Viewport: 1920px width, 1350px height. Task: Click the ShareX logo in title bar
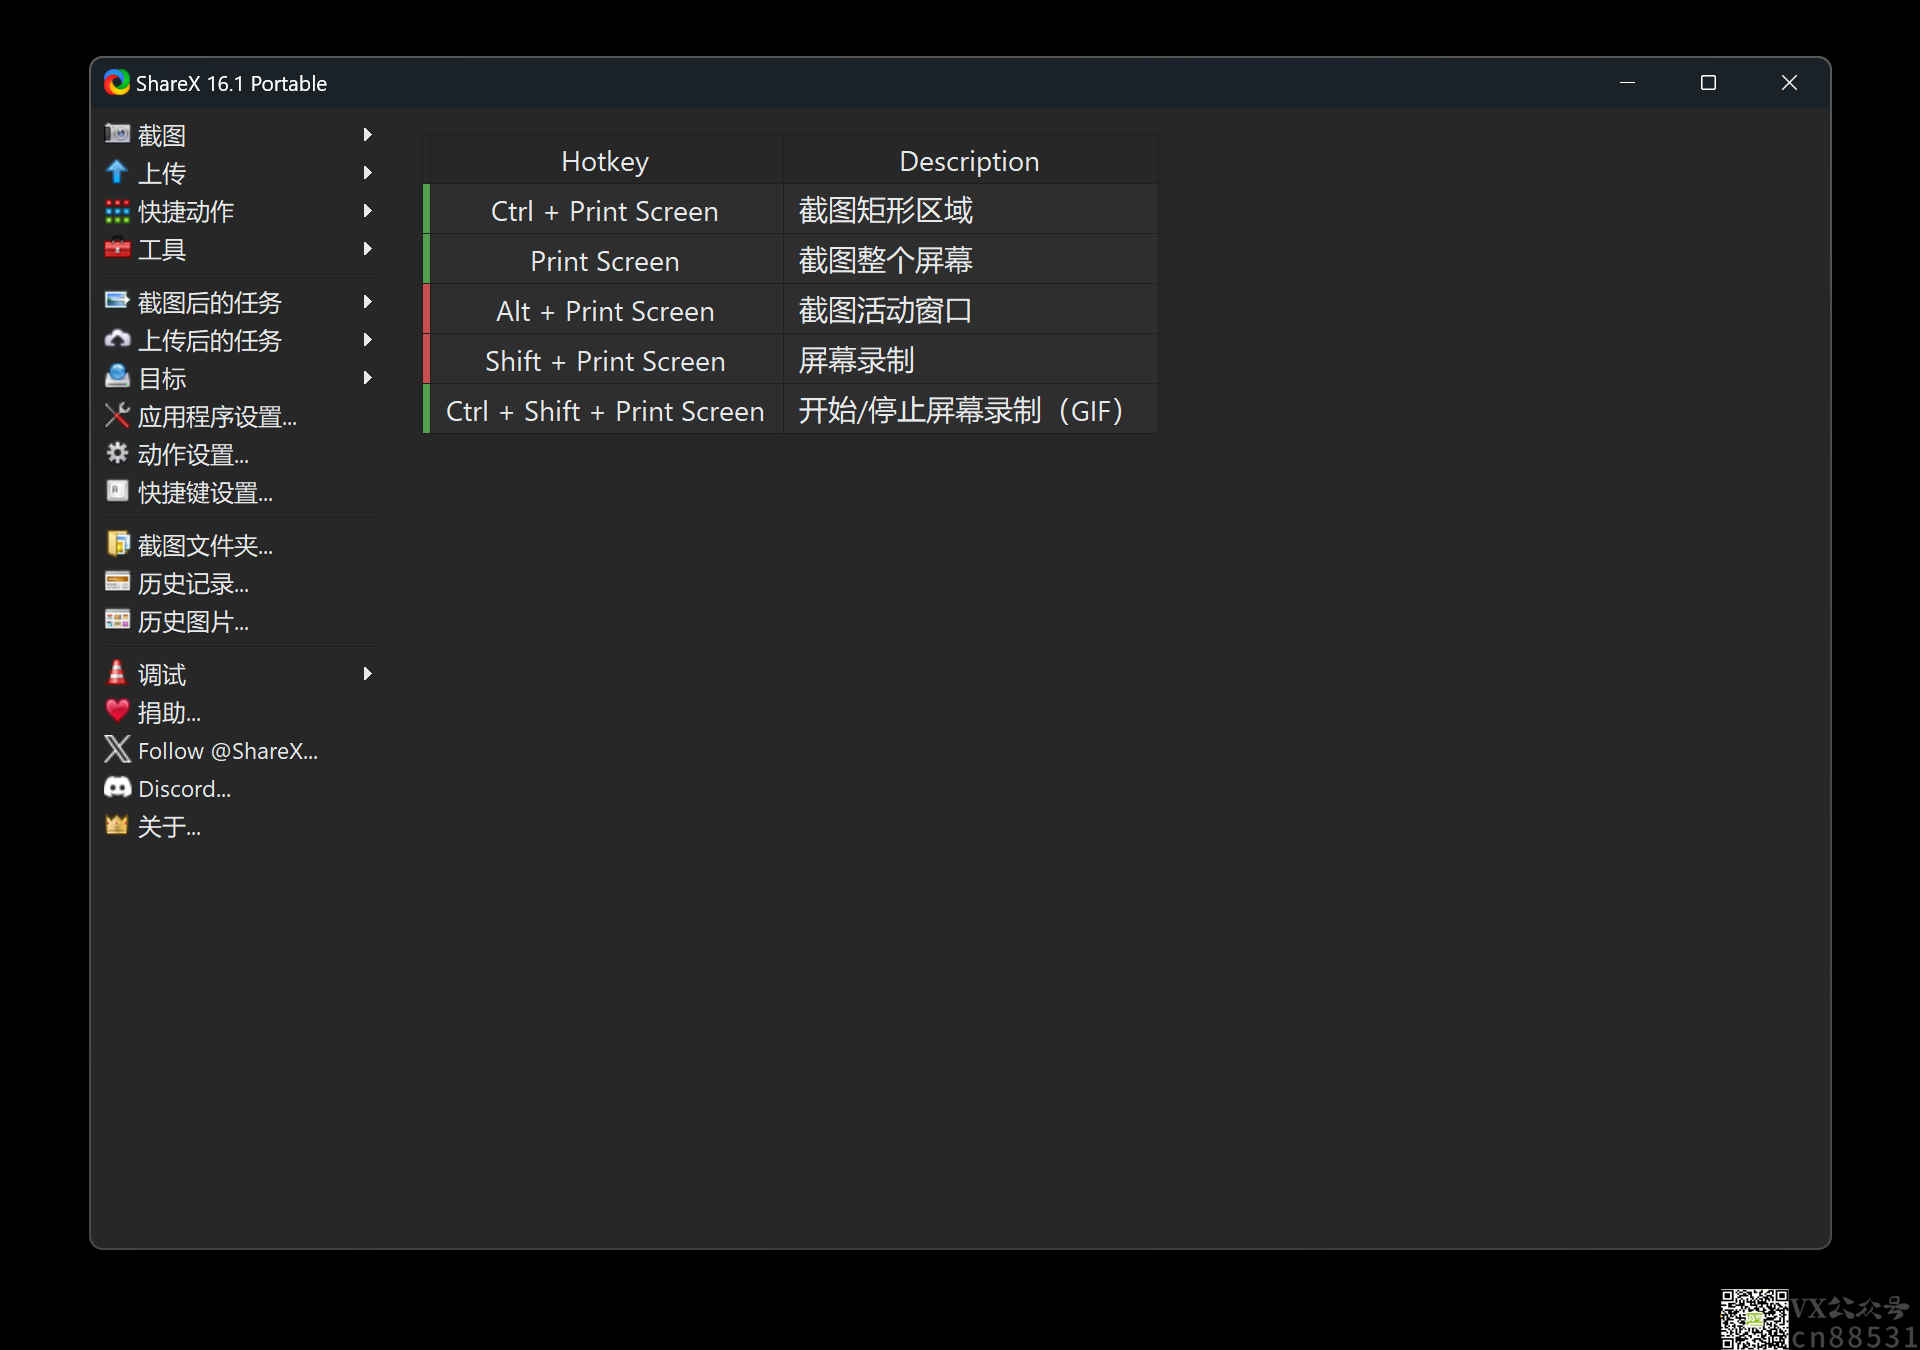pos(117,83)
